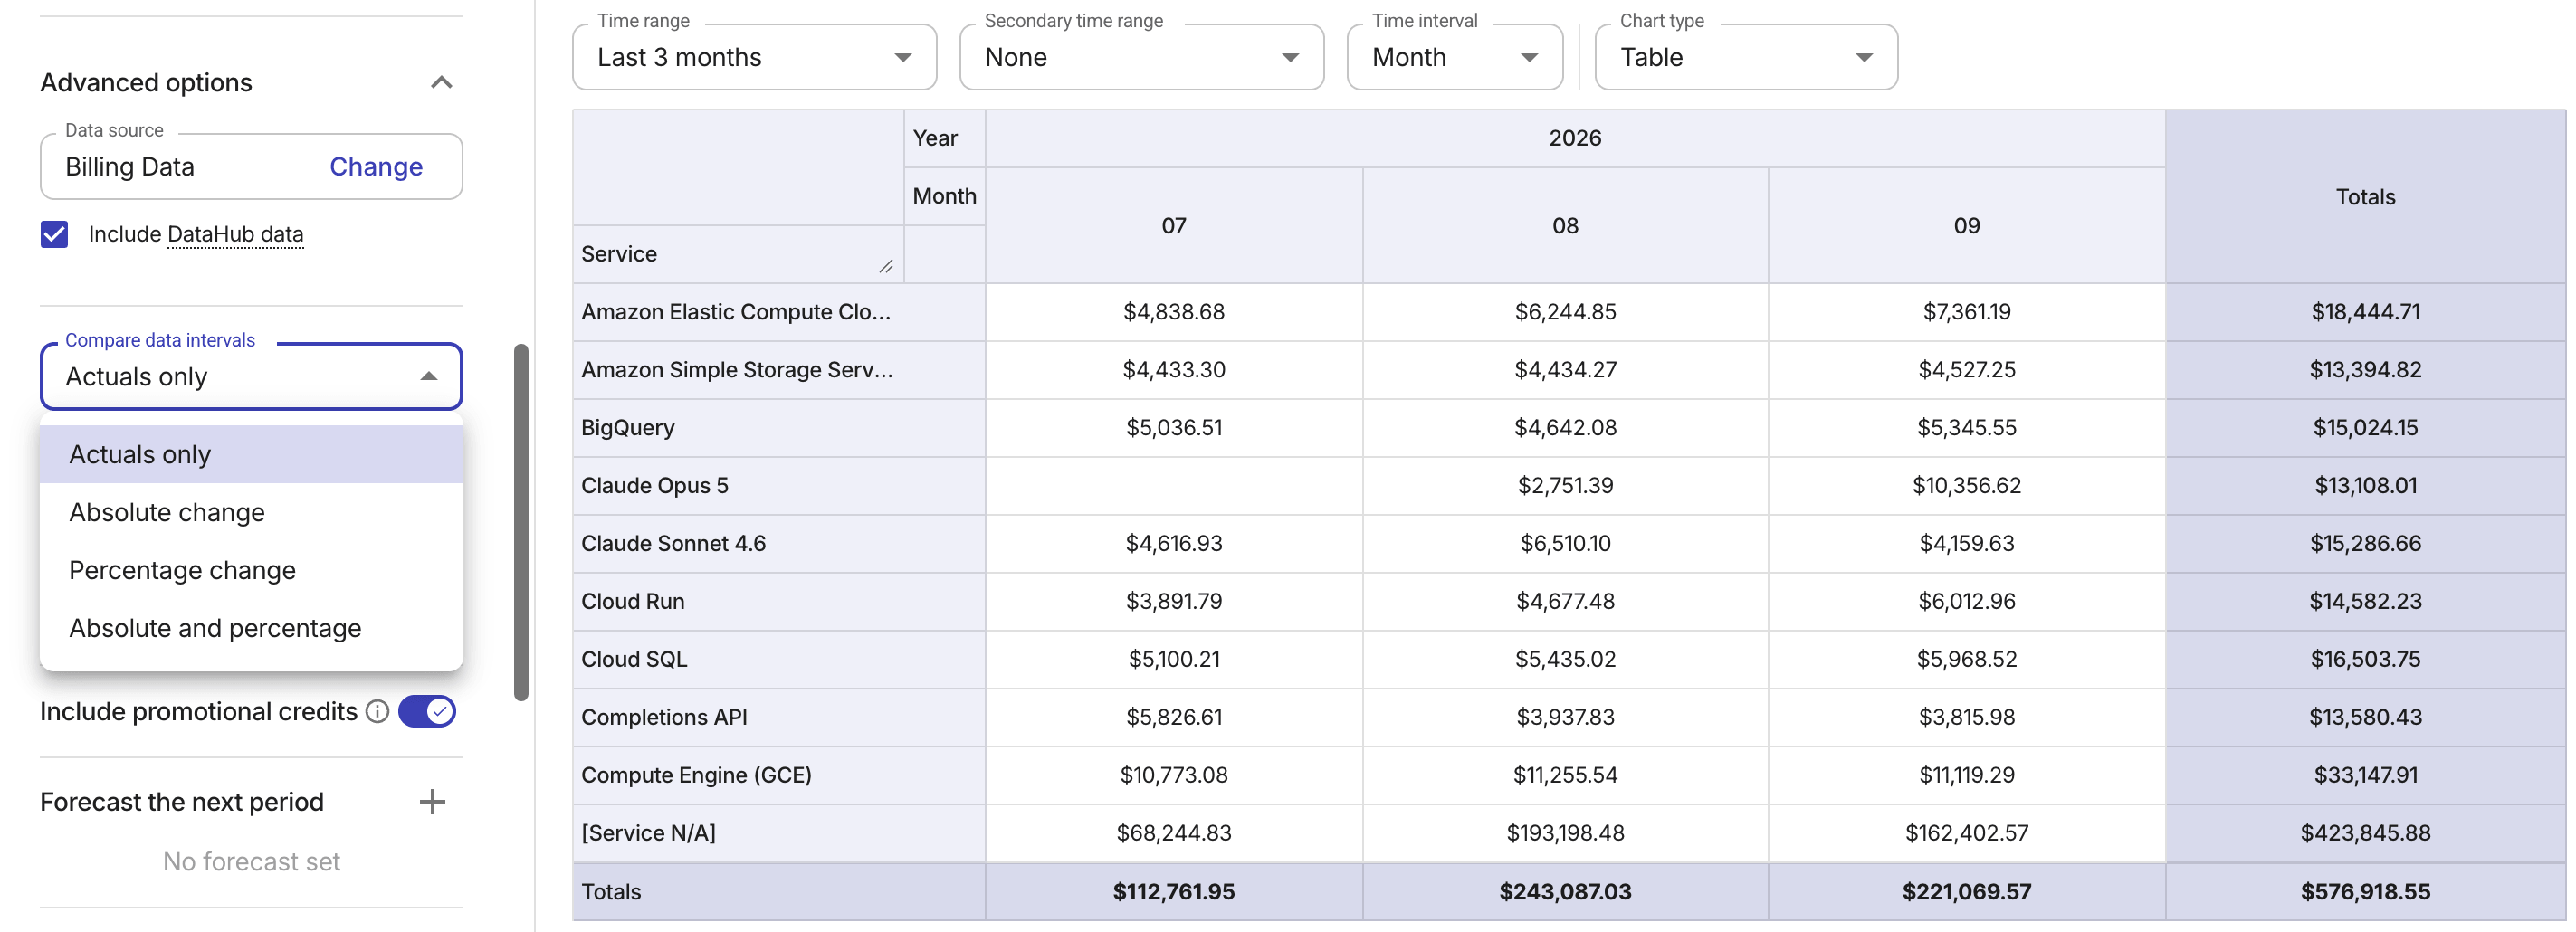The width and height of the screenshot is (2576, 932).
Task: Select Claude Sonnet 4.6 row label
Action: (778, 544)
